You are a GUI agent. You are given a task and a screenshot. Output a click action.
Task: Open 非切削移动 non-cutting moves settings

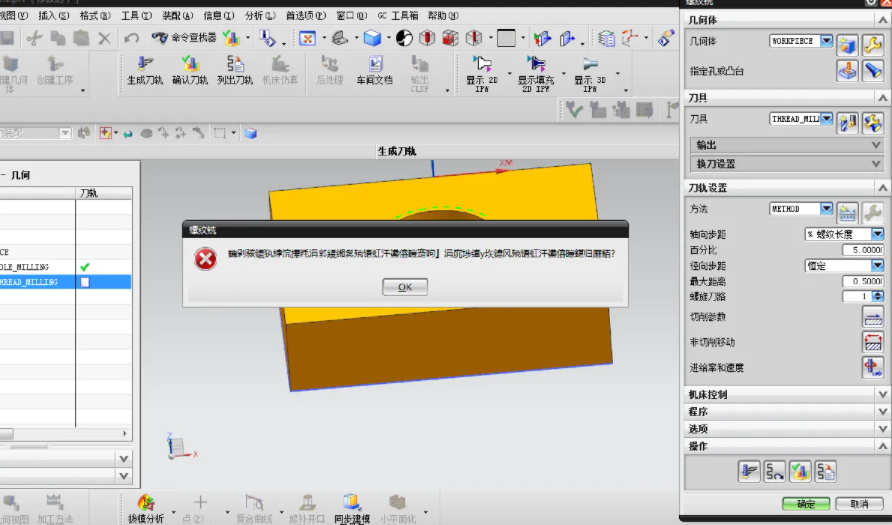(872, 342)
